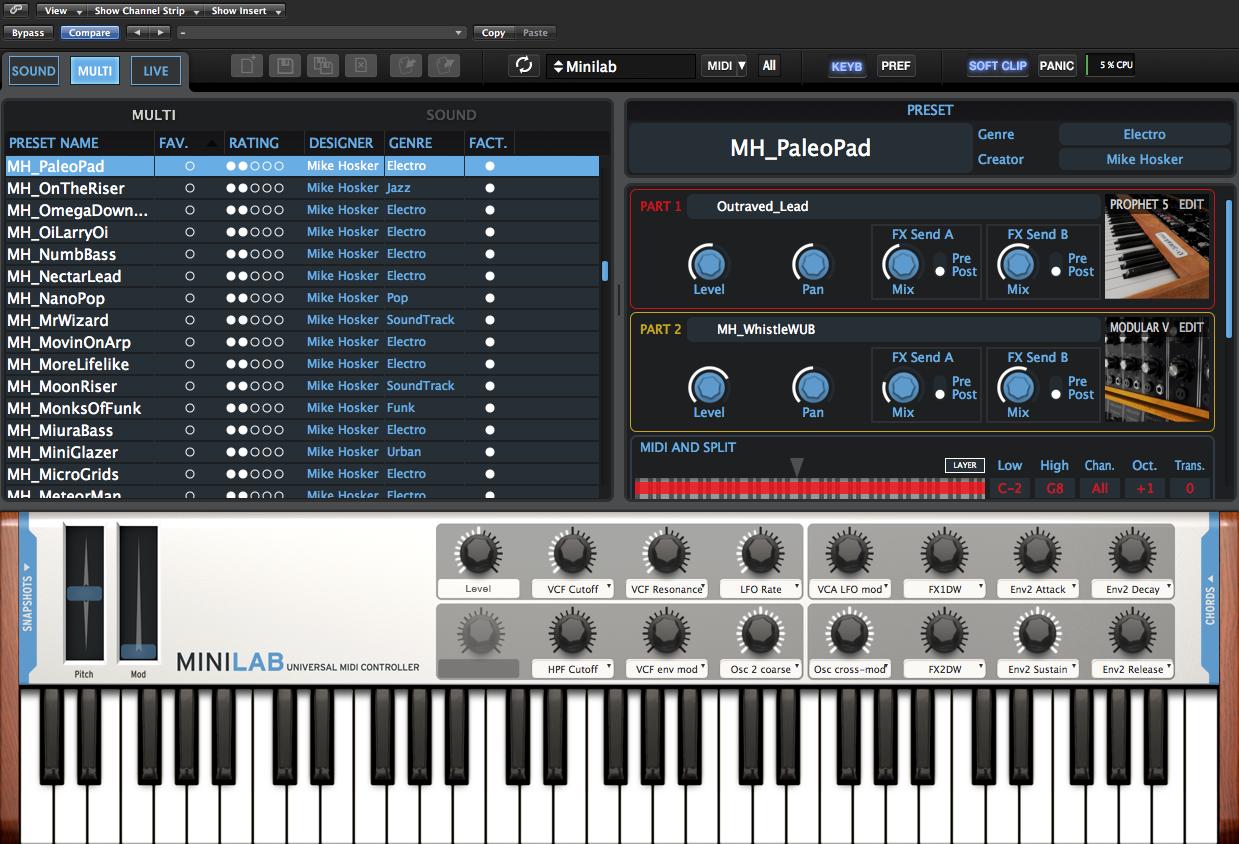
Task: Open the Show Insert dropdown
Action: (x=245, y=11)
